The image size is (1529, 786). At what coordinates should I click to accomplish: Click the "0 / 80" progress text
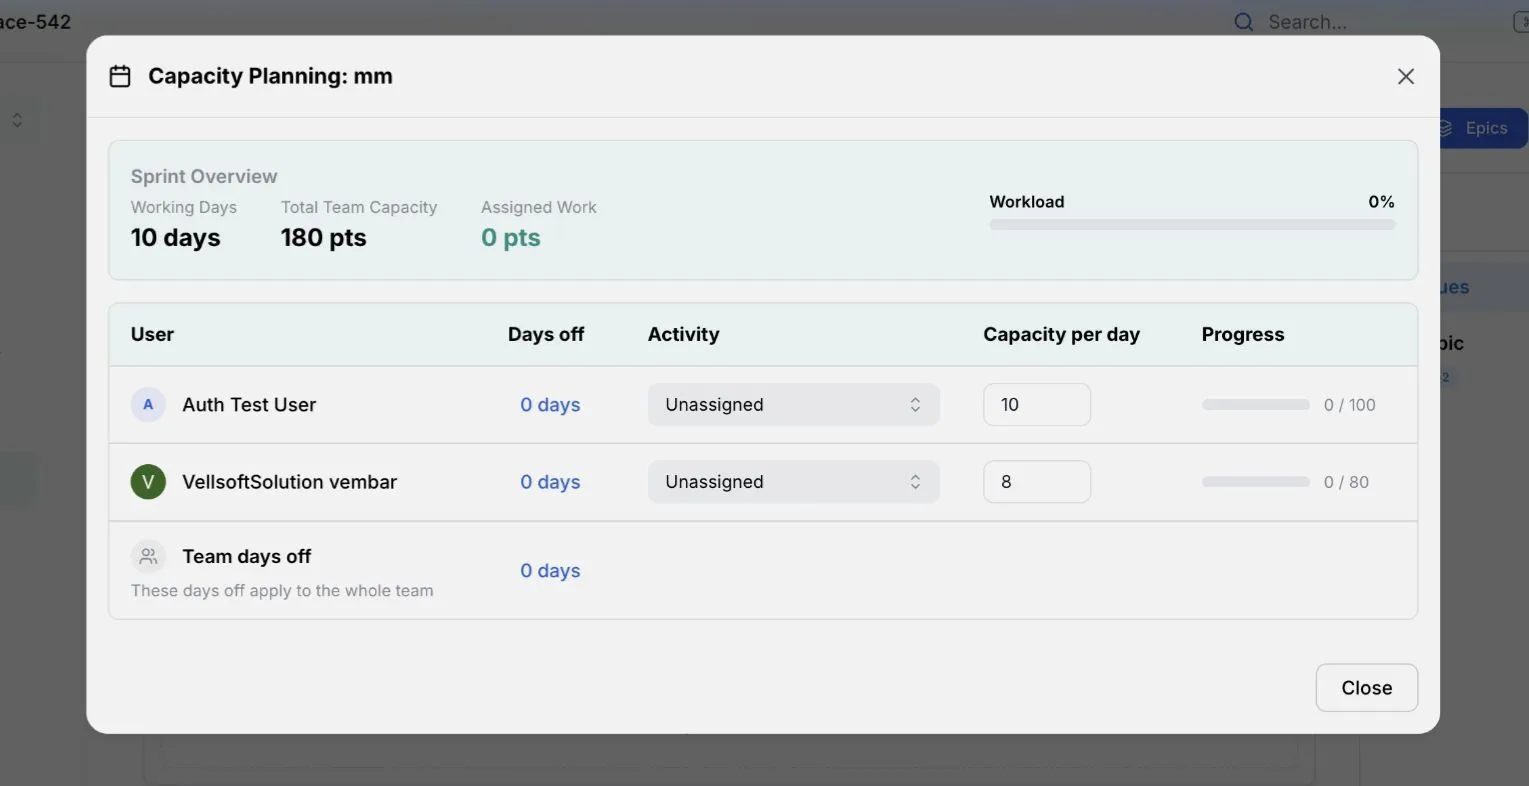coord(1346,482)
